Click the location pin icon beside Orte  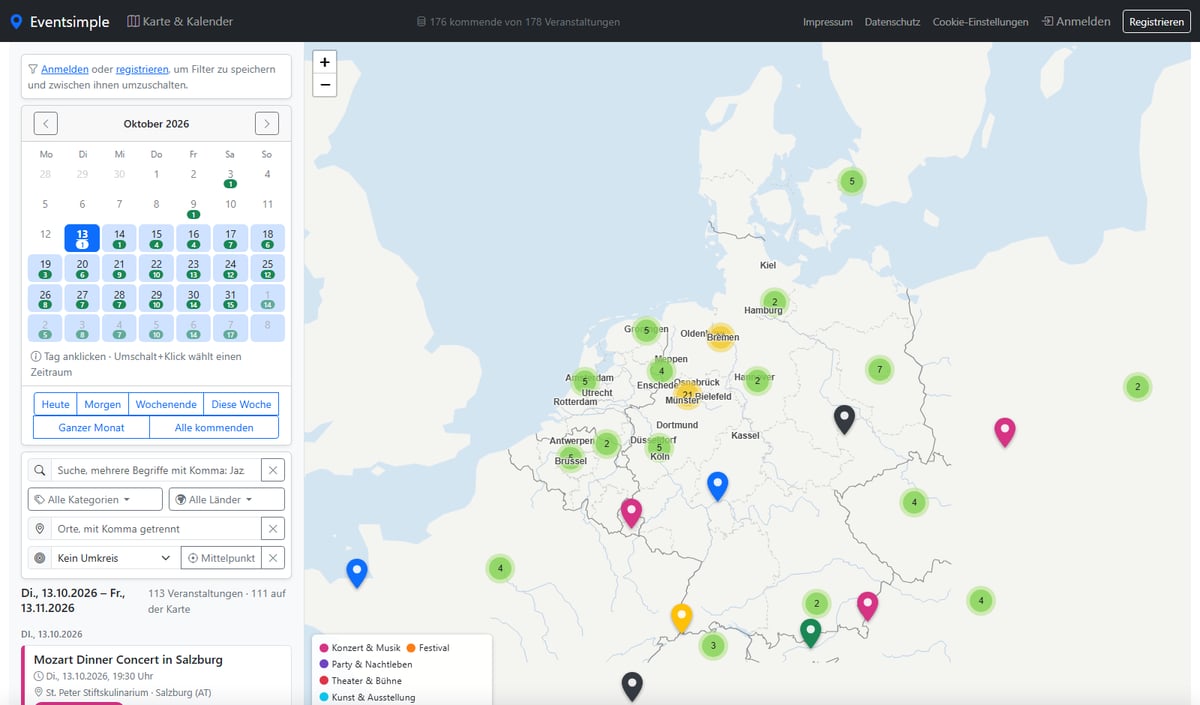[39, 529]
